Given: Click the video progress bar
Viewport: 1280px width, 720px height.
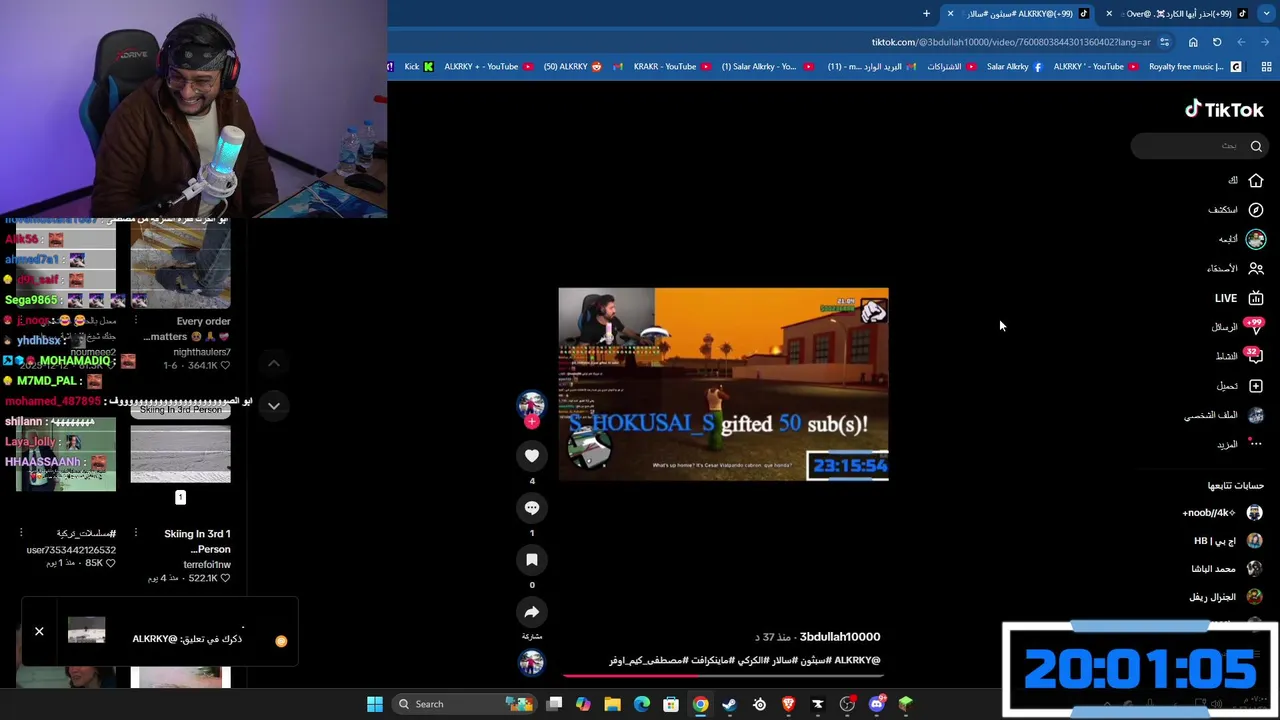Looking at the screenshot, I should tap(724, 675).
